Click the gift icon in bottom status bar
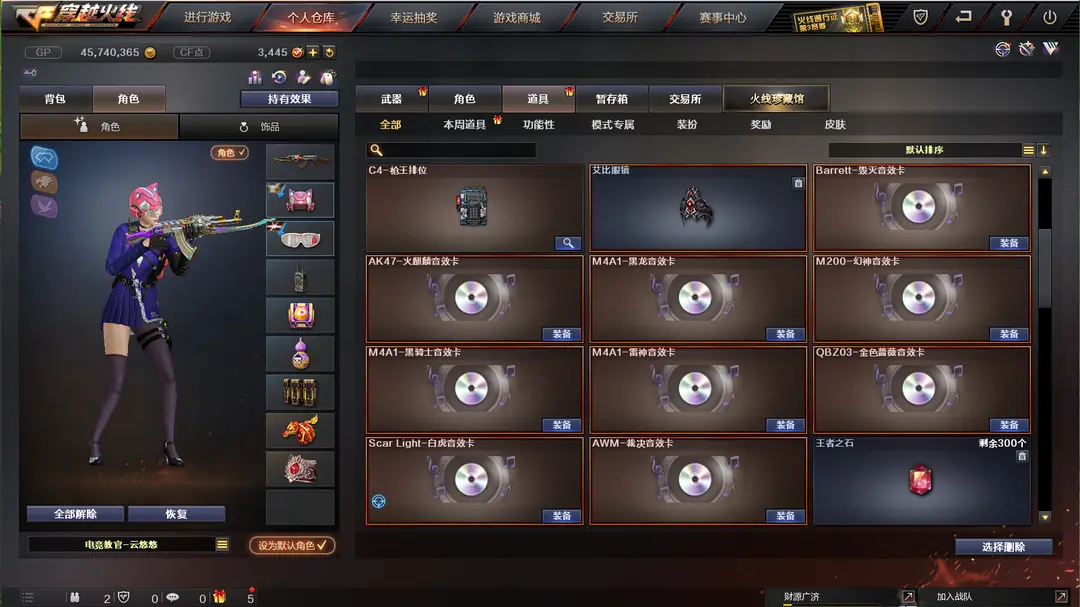This screenshot has width=1080, height=607. [220, 597]
